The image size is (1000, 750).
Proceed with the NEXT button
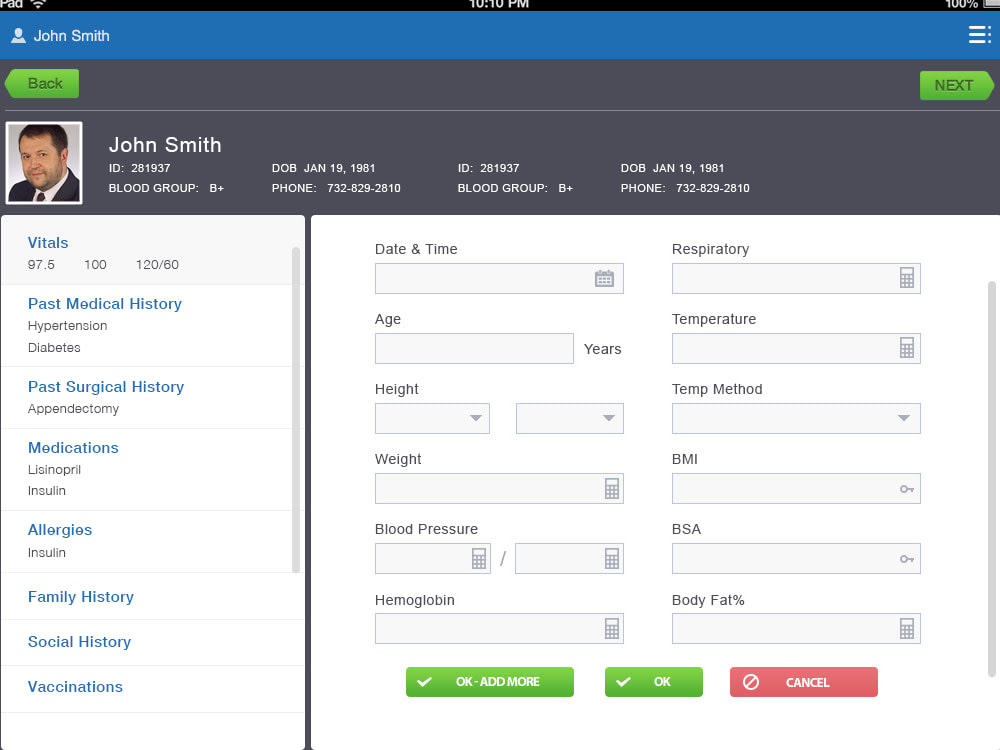(x=957, y=85)
